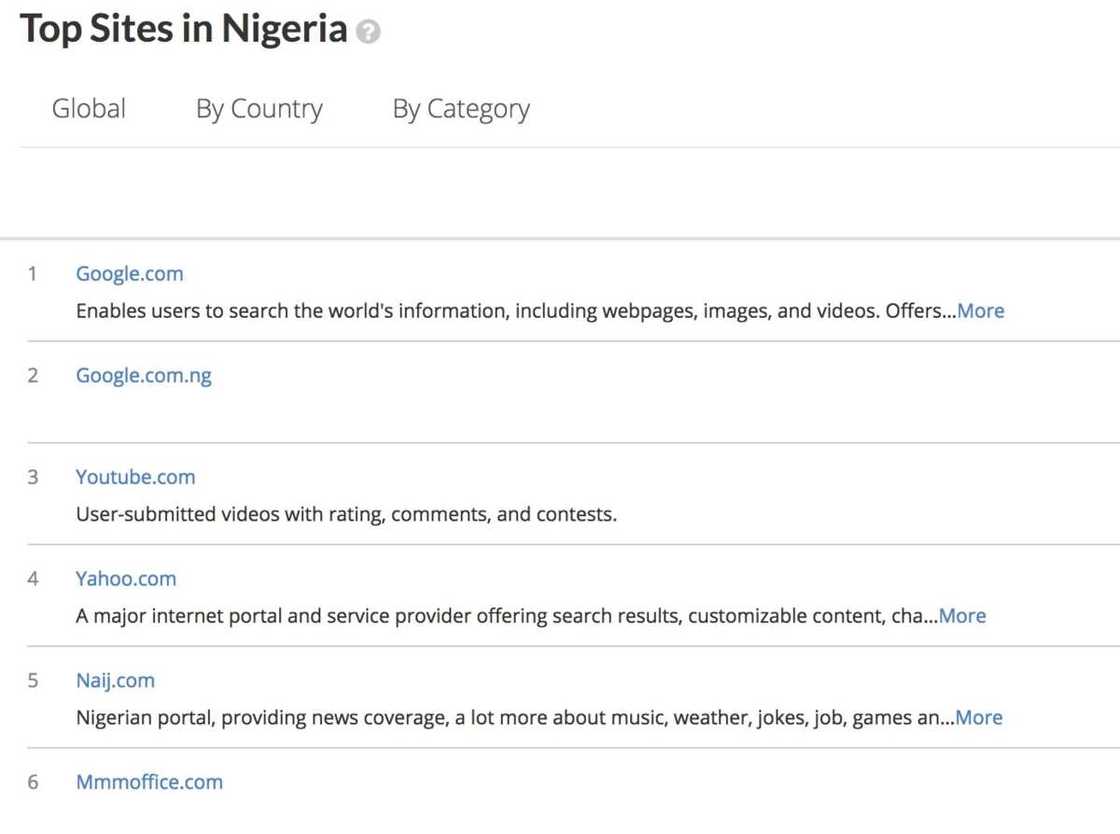Expand the More text under Naij.com
Viewport: 1120px width, 834px height.
coord(978,717)
